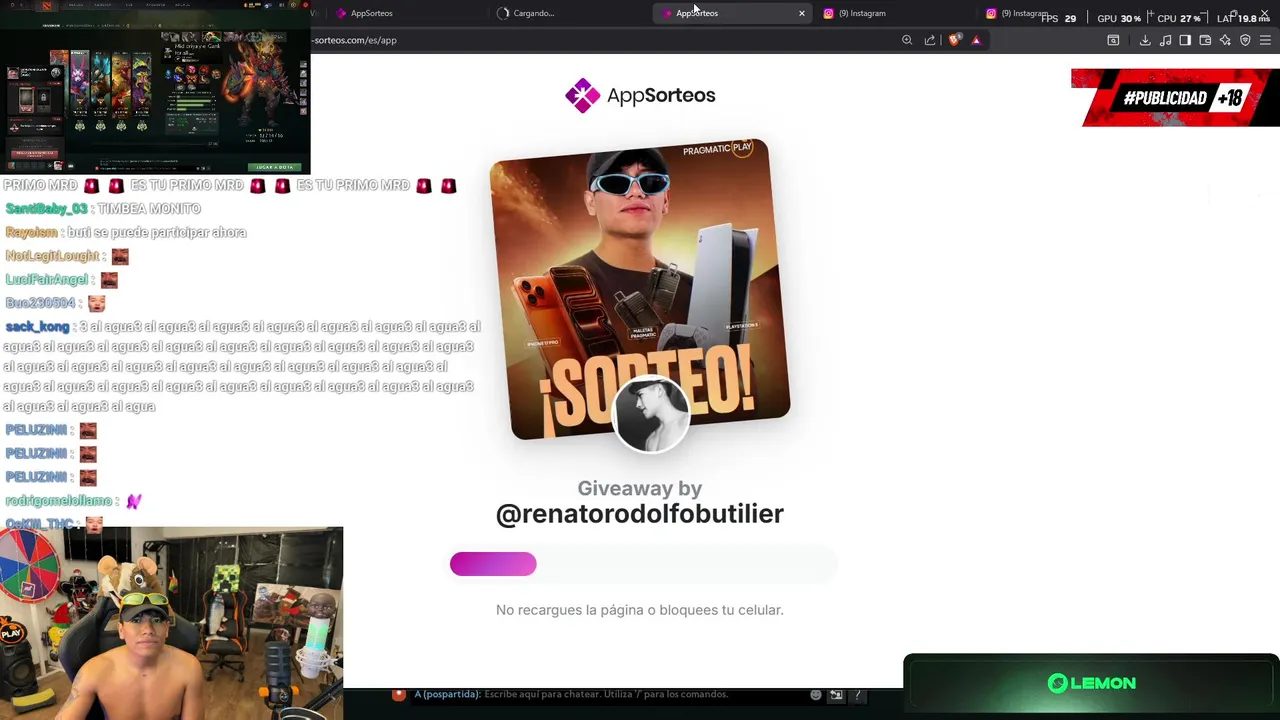Click the FPS 29 overlay readout
Screen dimensions: 1280x720
(1059, 18)
